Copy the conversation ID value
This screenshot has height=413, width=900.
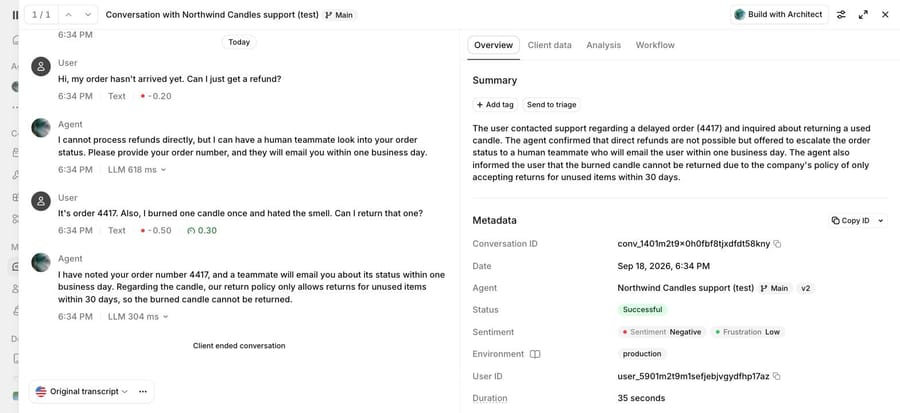click(777, 244)
